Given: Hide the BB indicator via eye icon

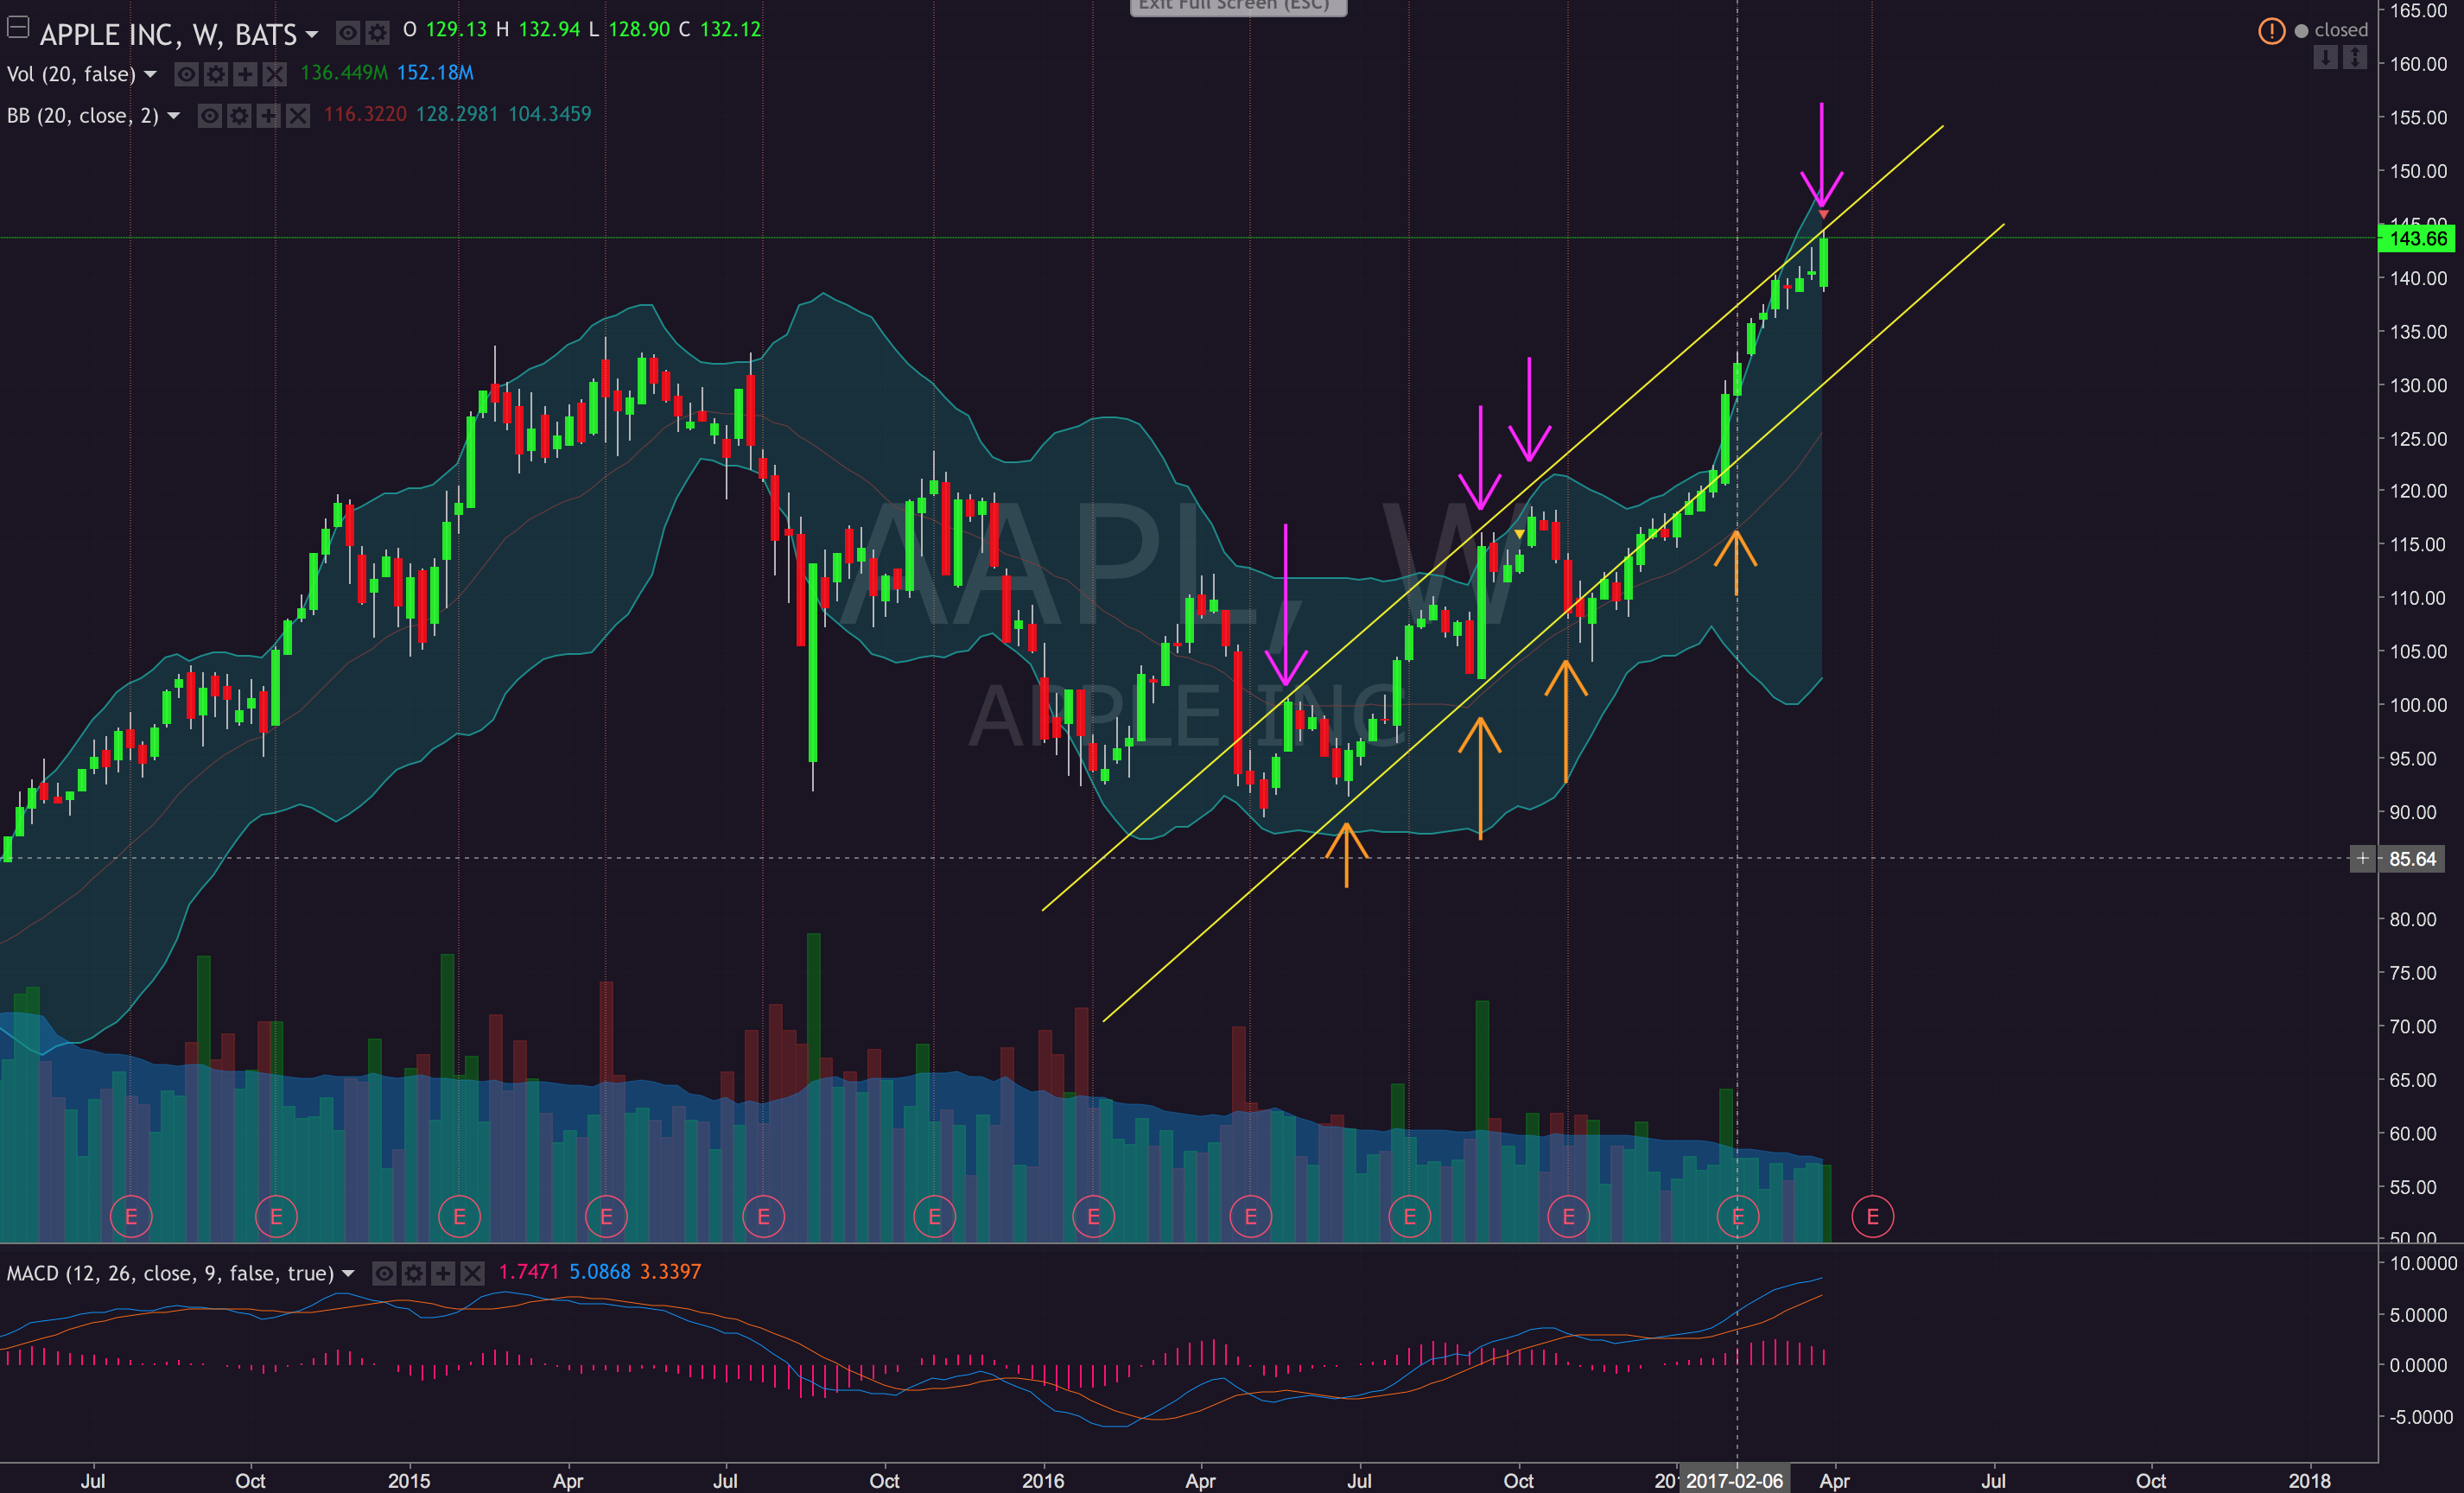Looking at the screenshot, I should point(209,116).
